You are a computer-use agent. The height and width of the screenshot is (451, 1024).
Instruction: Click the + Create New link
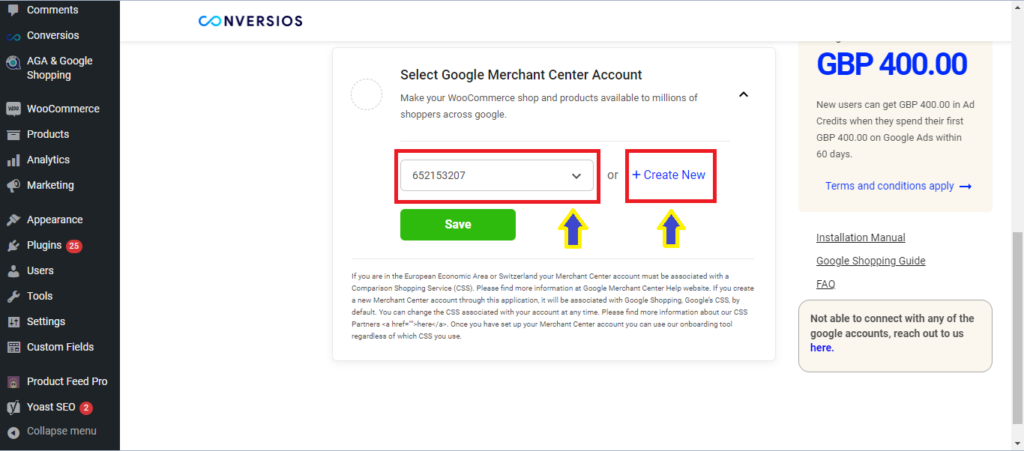[669, 175]
